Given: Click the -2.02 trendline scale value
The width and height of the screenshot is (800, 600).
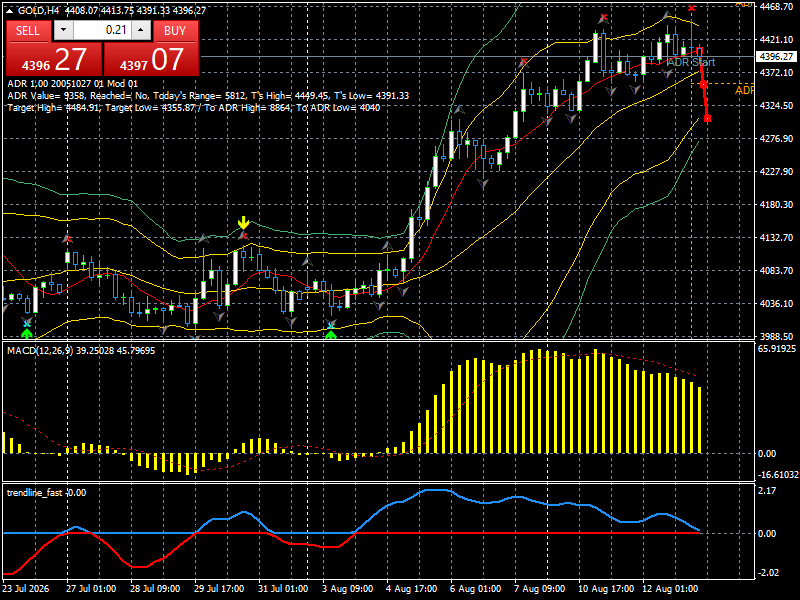Looking at the screenshot, I should click(x=767, y=573).
